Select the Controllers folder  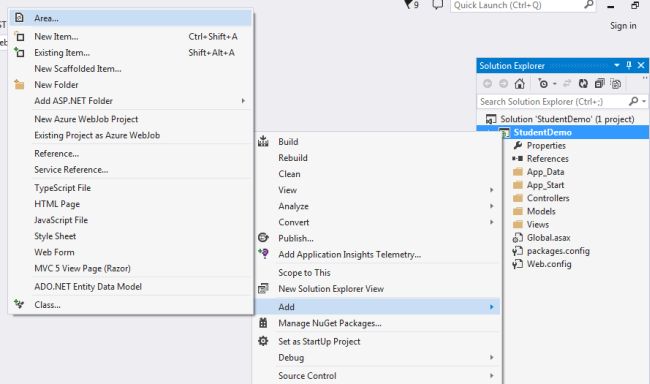tap(548, 198)
